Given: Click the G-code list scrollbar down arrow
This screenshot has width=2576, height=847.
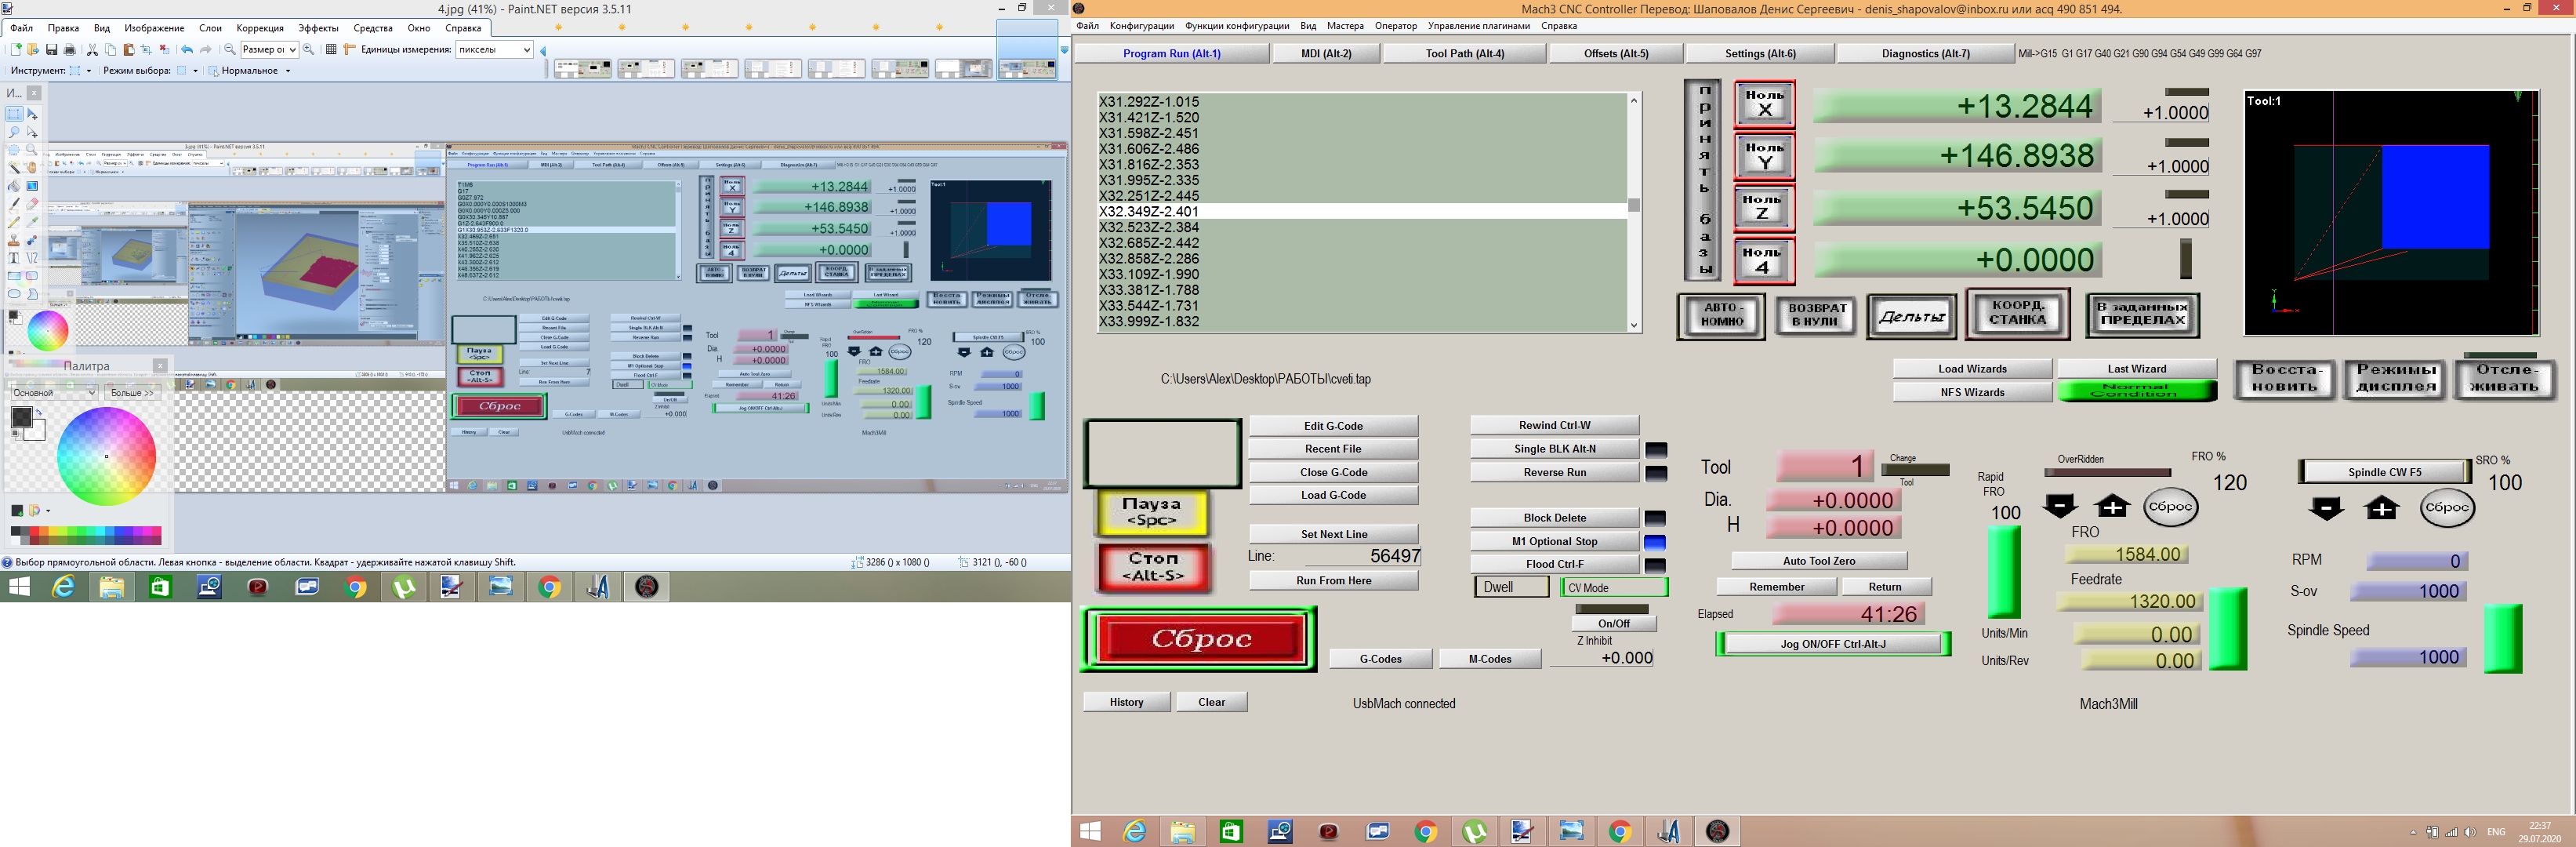Looking at the screenshot, I should click(1634, 325).
